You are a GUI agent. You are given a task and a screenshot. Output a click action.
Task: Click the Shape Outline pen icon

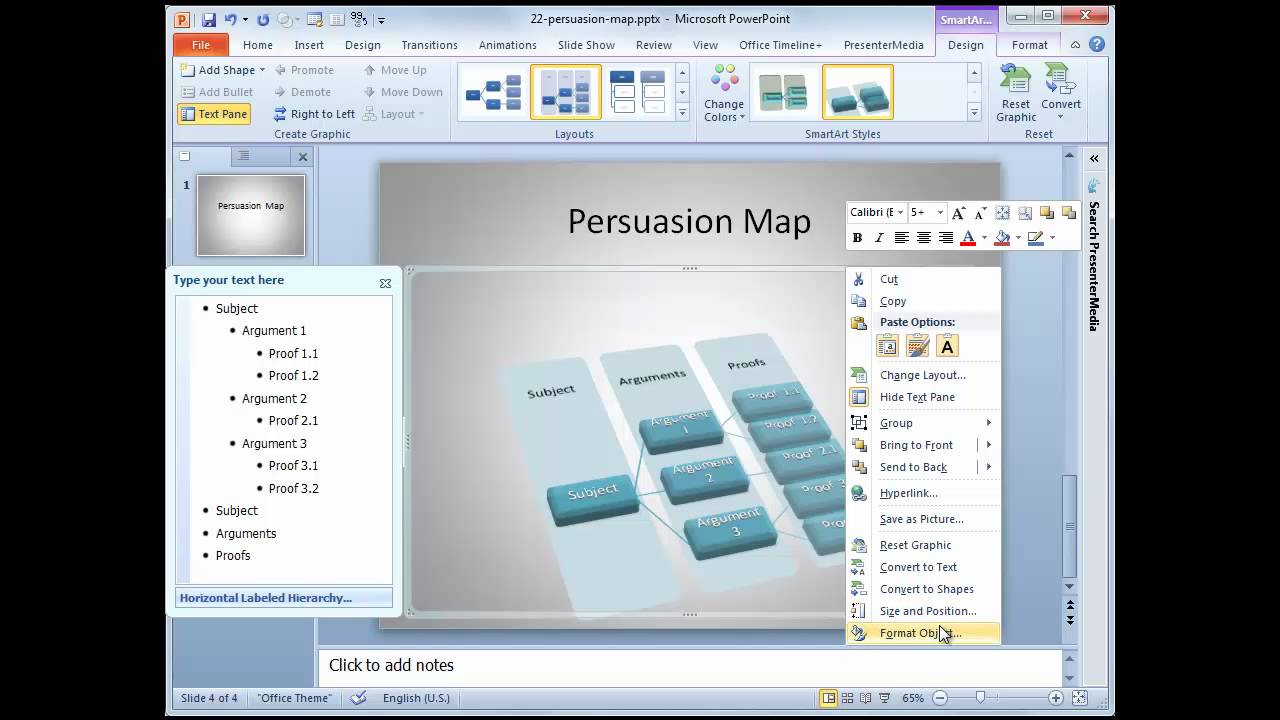pyautogui.click(x=1035, y=238)
